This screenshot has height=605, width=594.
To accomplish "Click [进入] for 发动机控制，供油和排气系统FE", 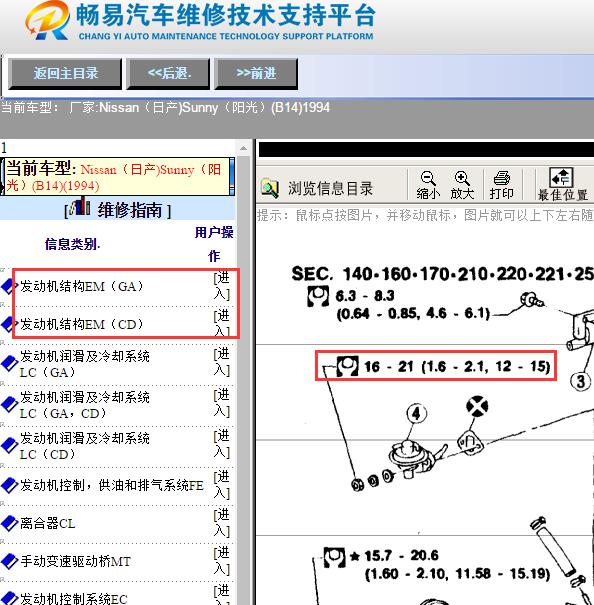I will [222, 485].
